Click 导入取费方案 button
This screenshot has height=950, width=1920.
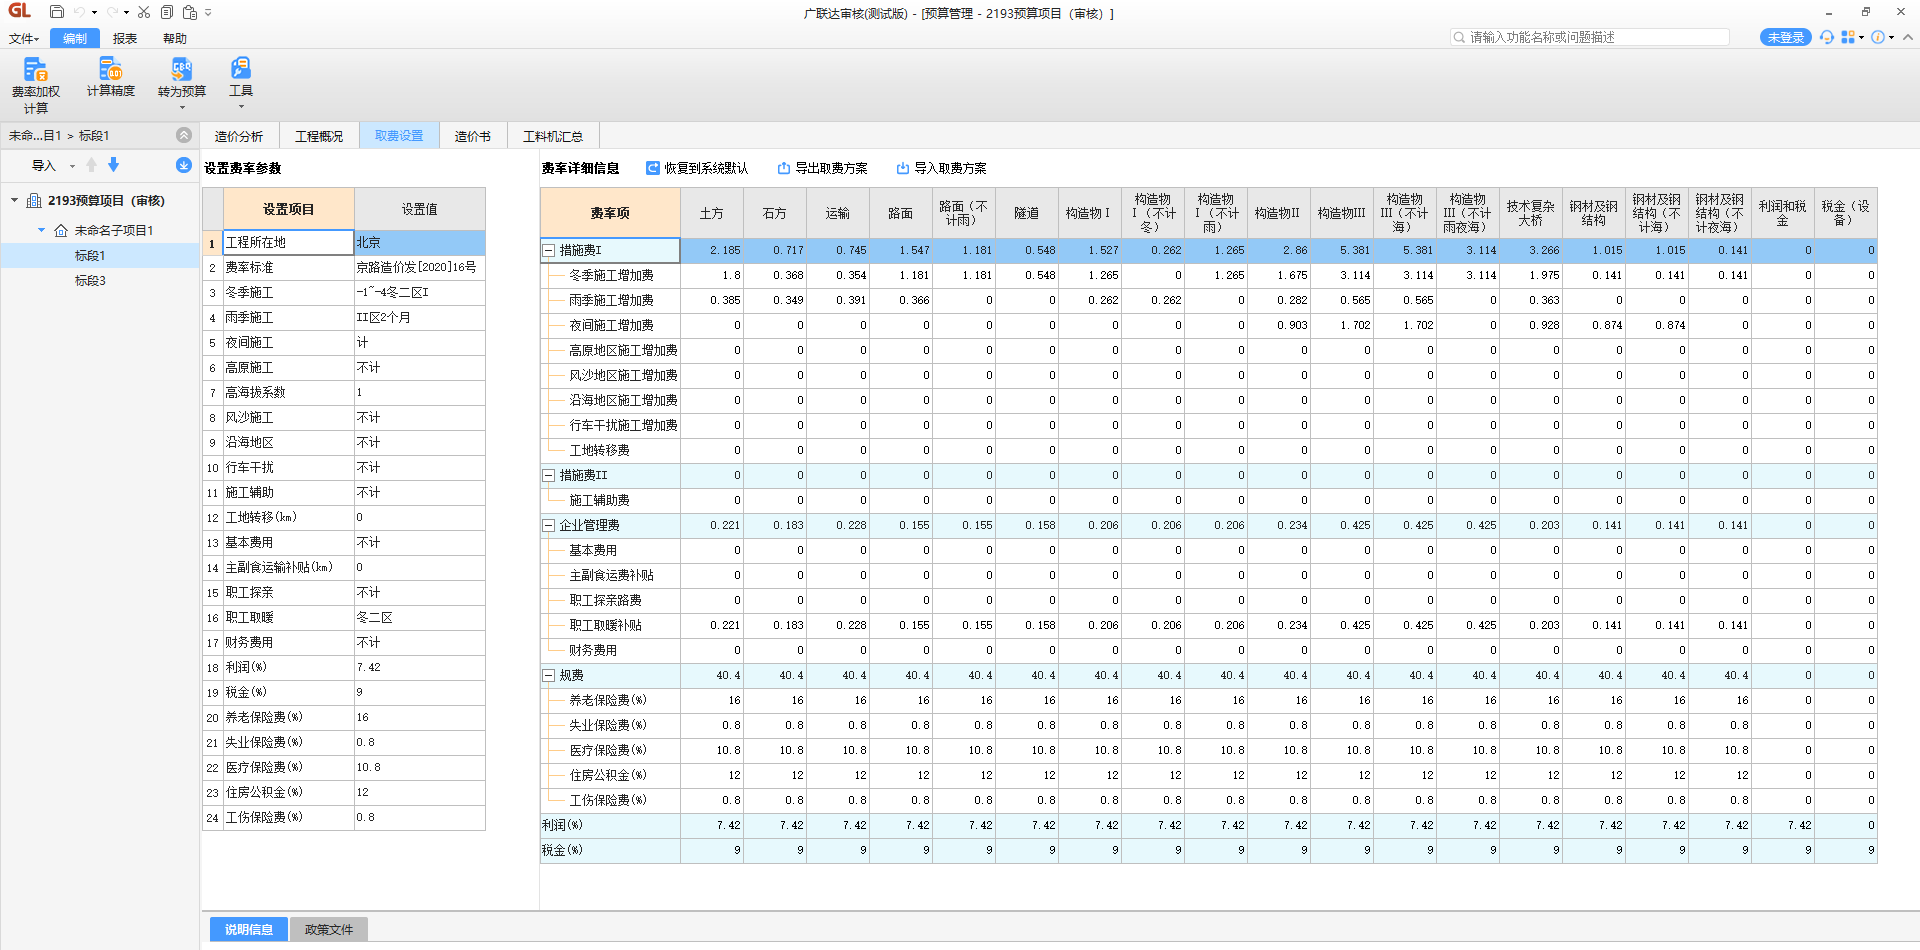click(942, 168)
